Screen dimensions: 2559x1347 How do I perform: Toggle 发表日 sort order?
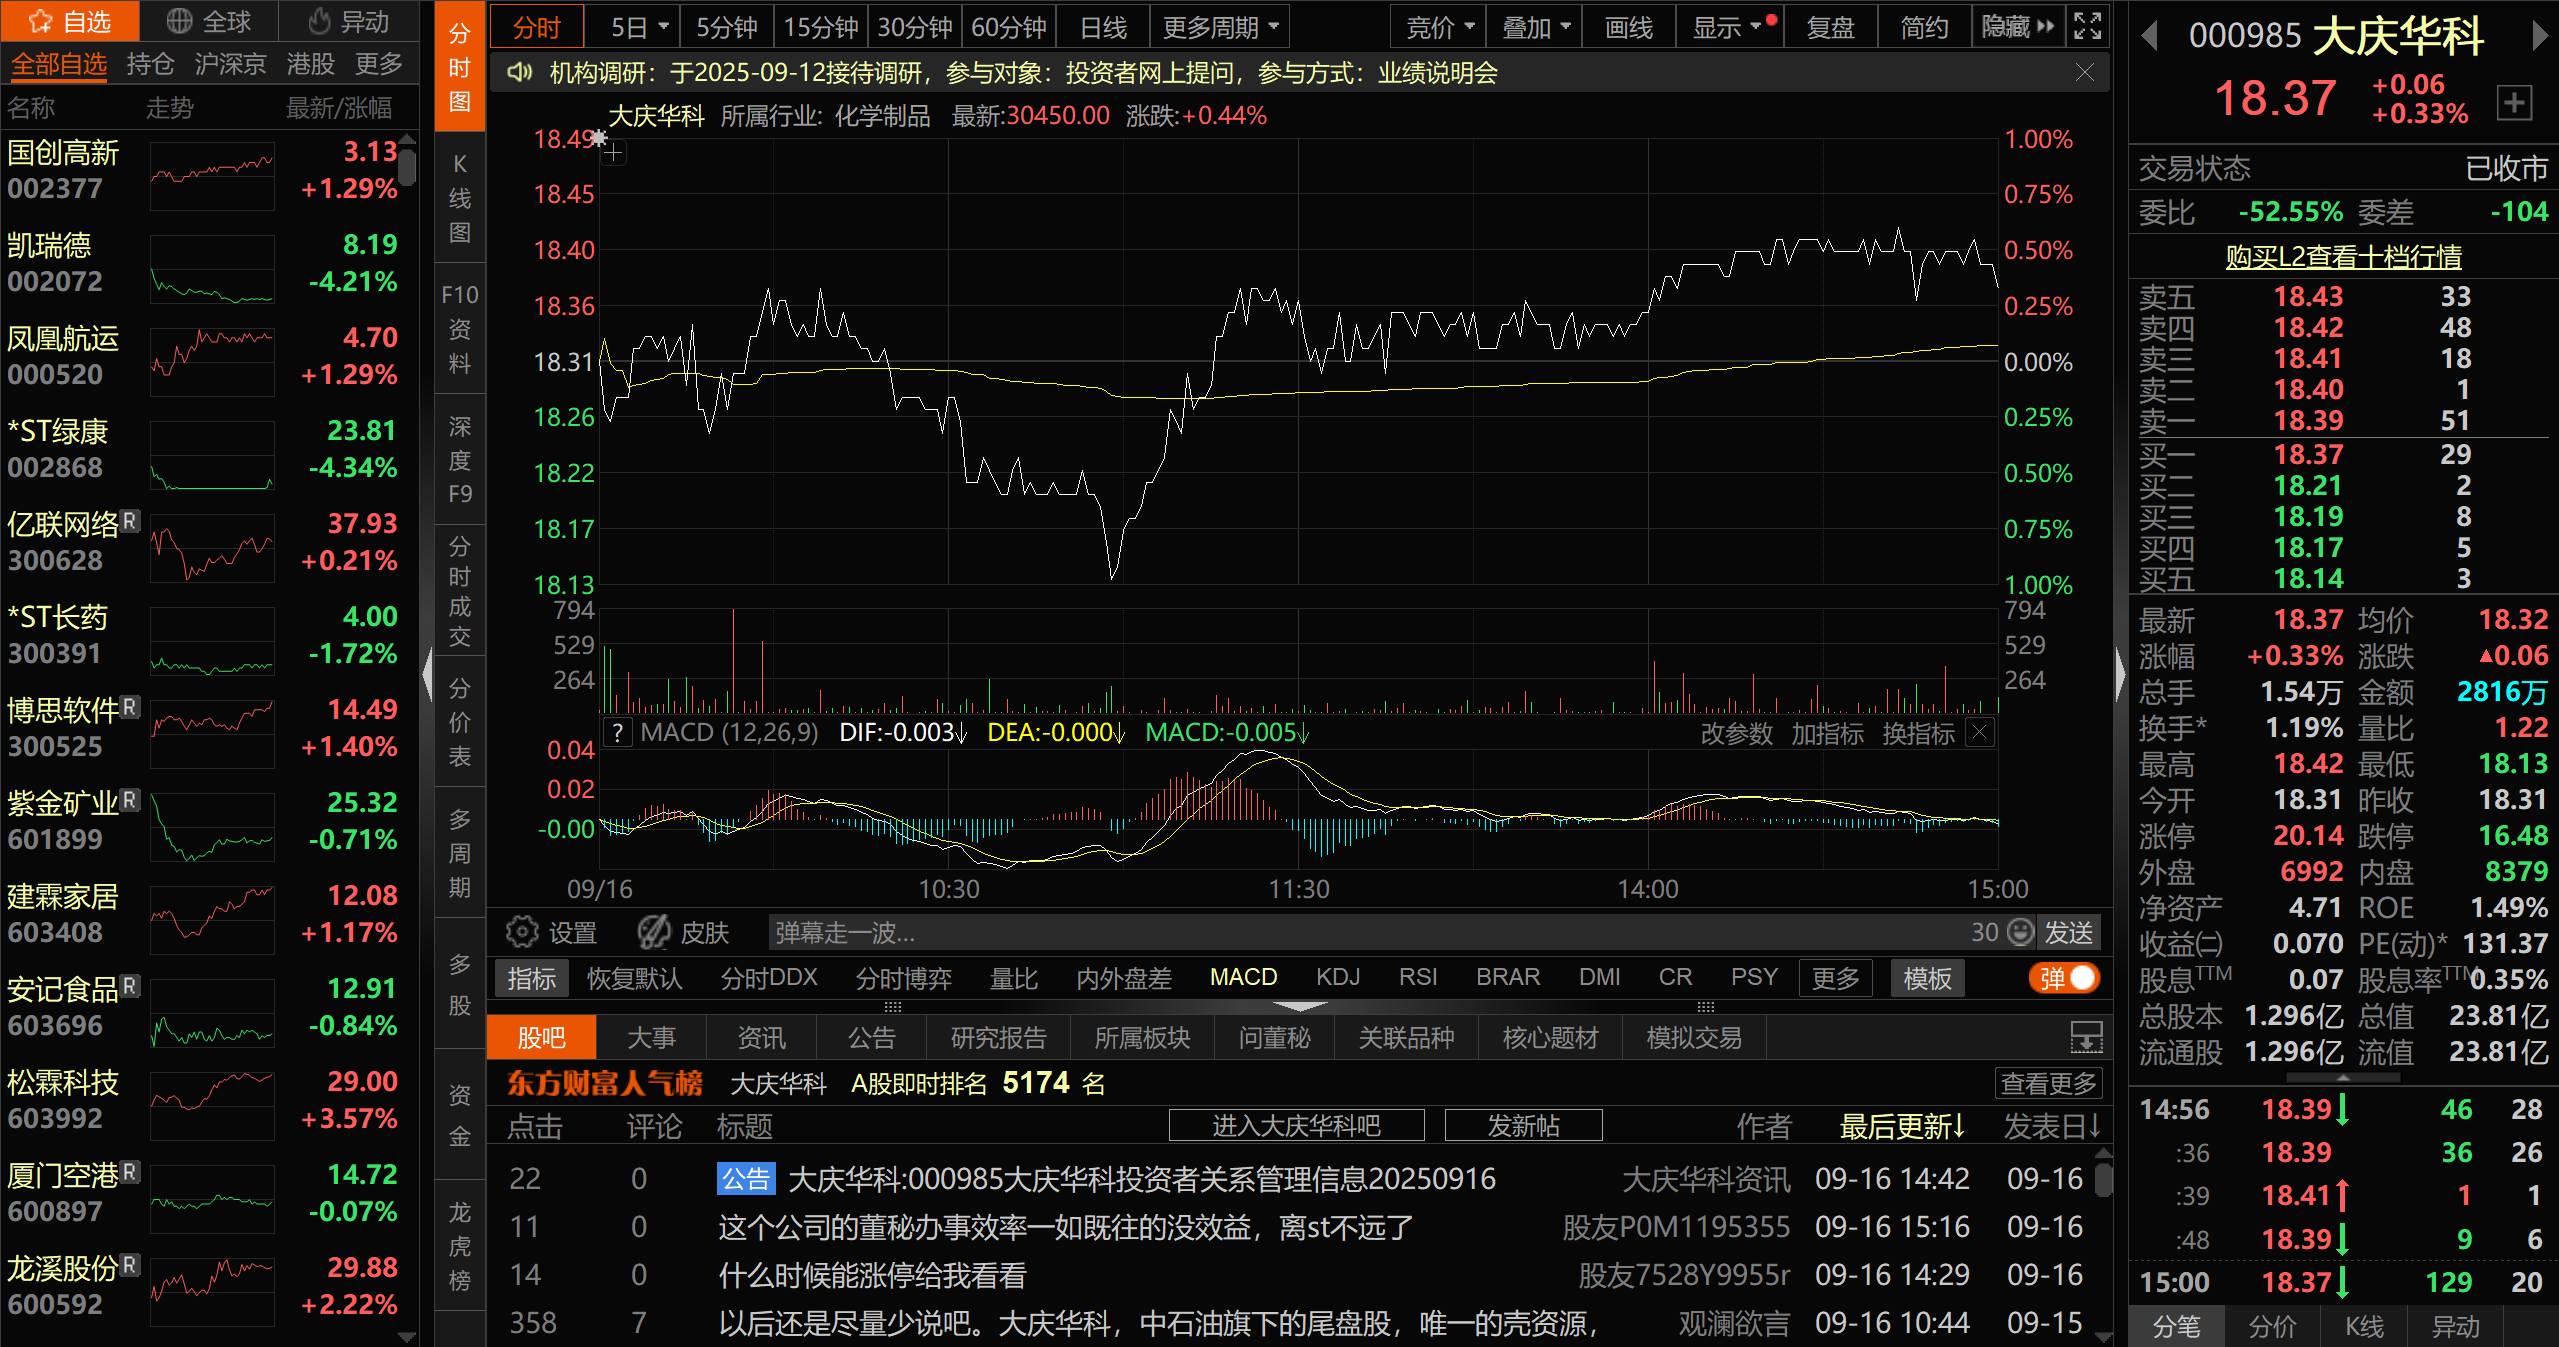(2052, 1126)
